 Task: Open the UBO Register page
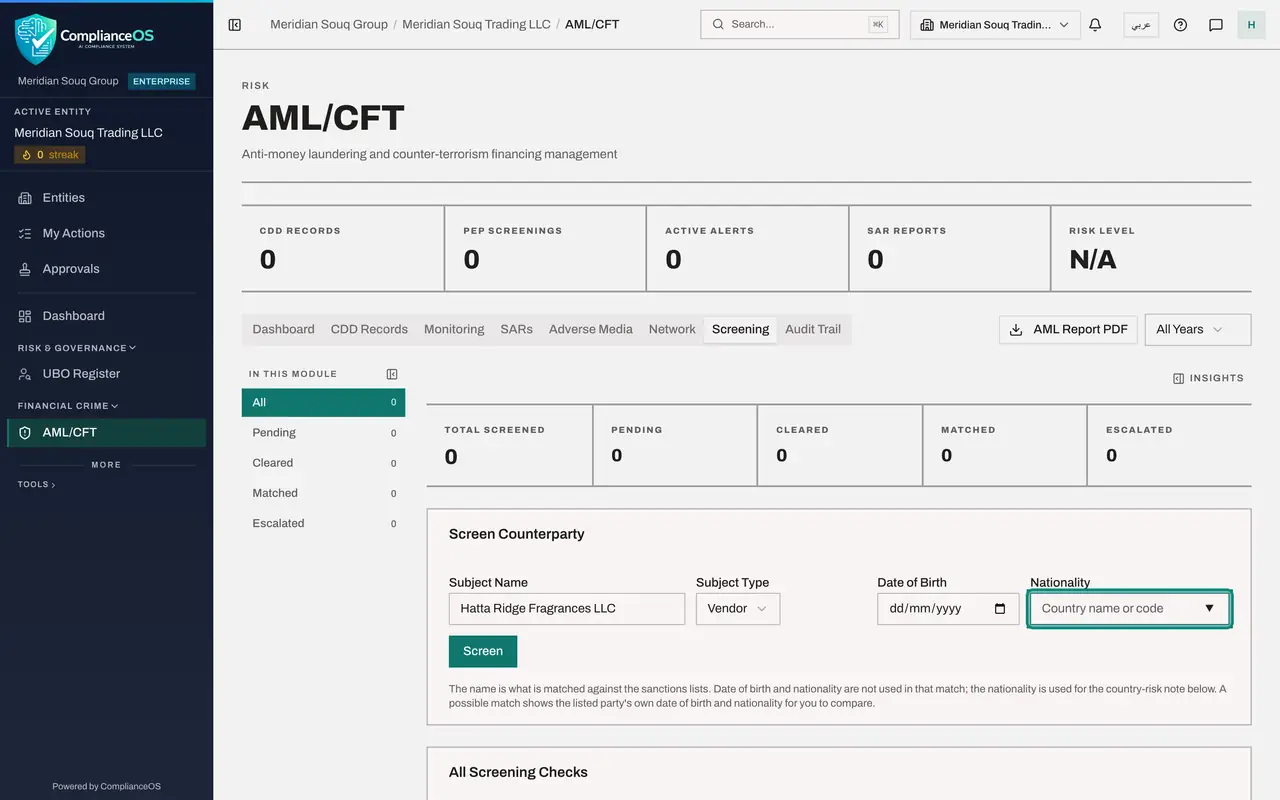point(107,374)
